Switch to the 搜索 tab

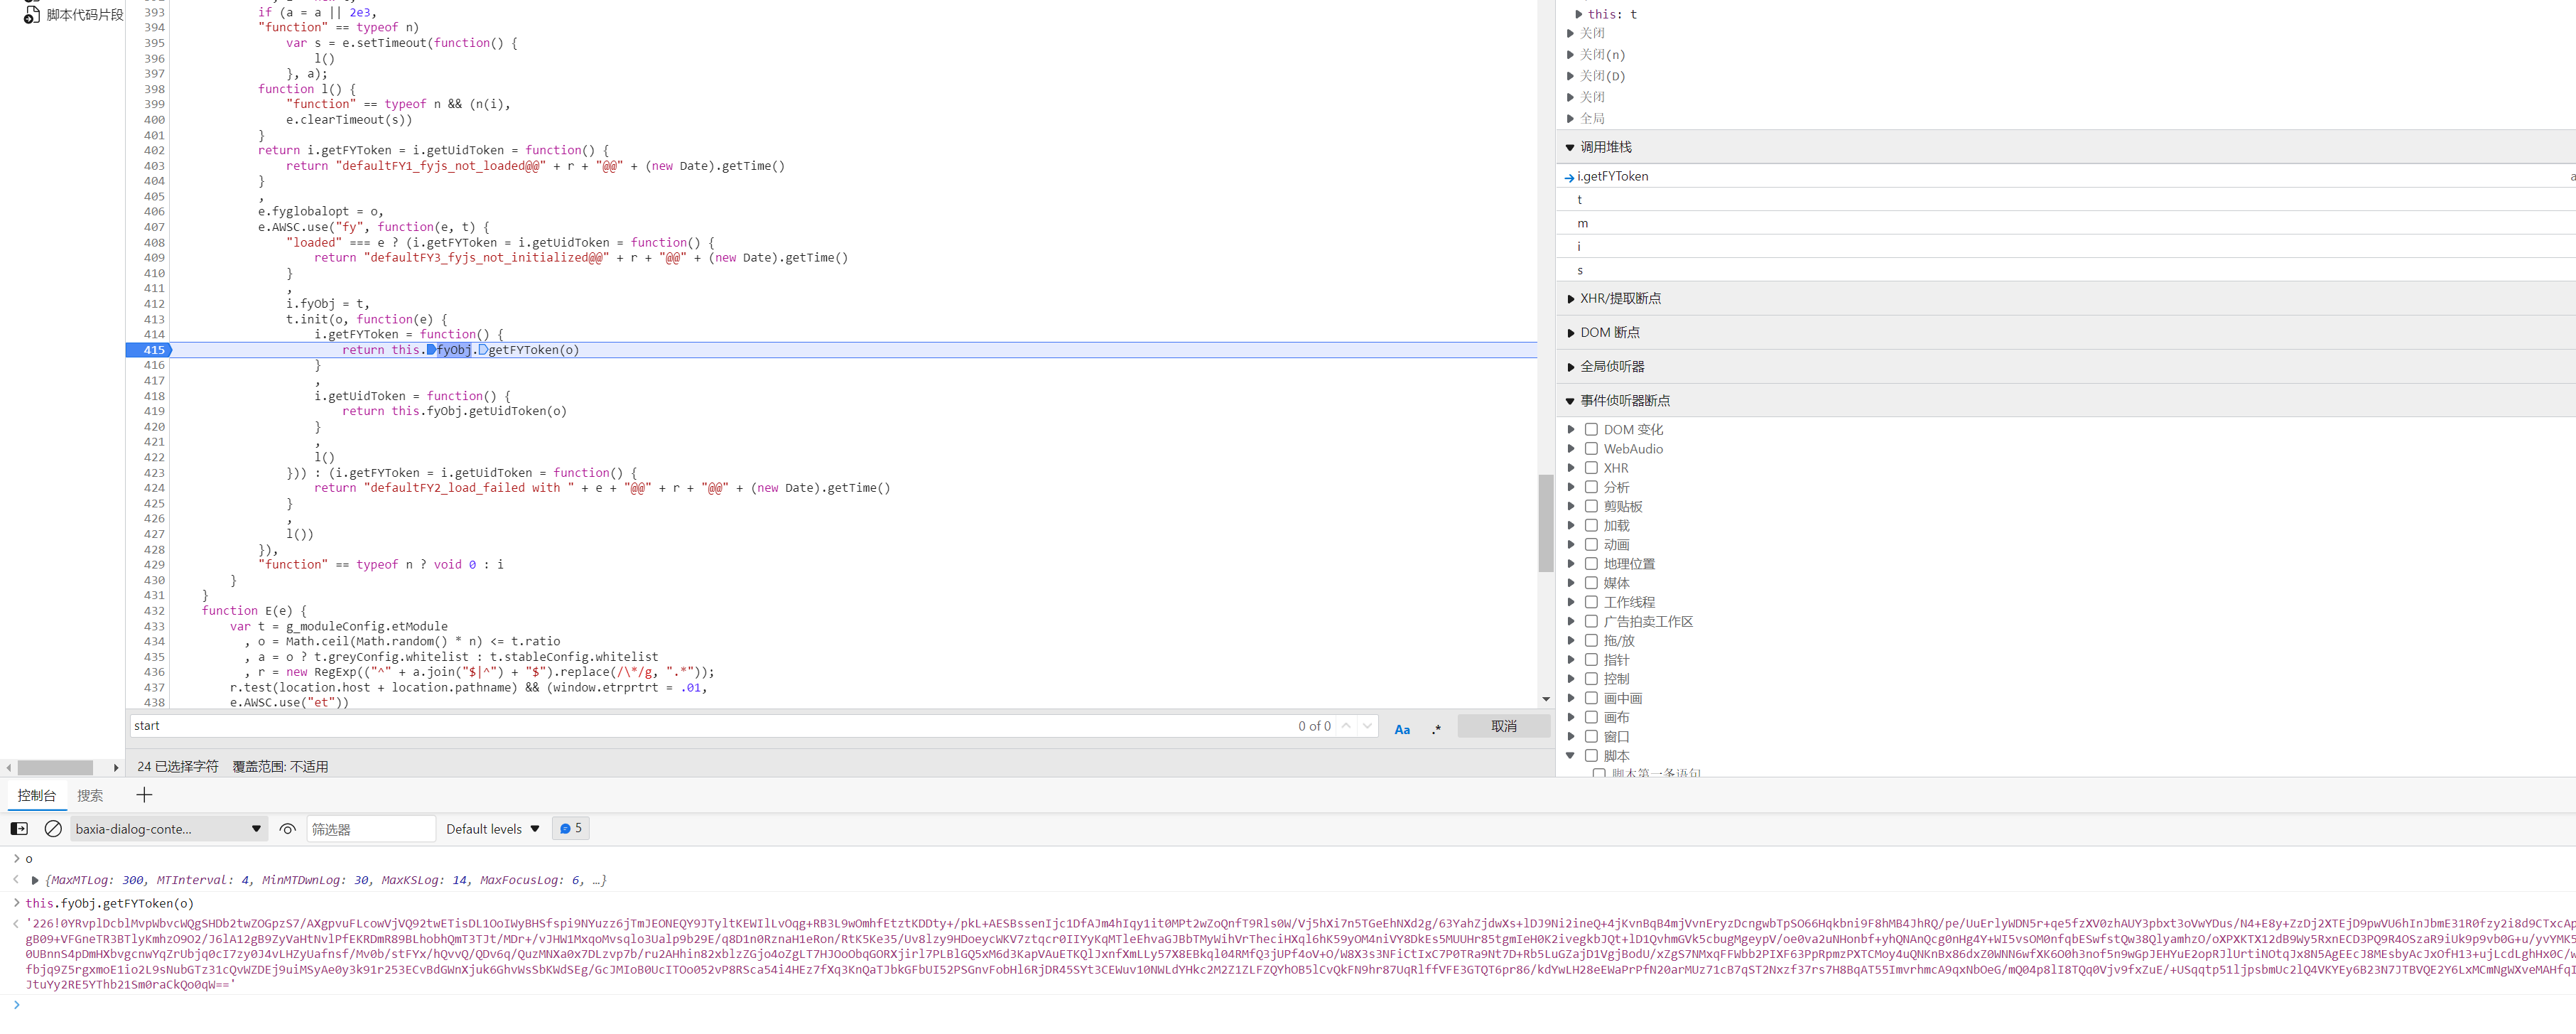pos(90,795)
